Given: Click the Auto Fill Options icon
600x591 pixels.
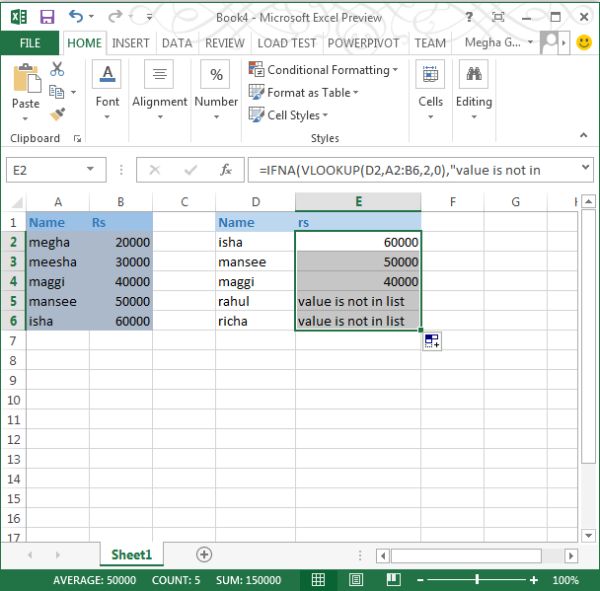Looking at the screenshot, I should click(x=432, y=341).
